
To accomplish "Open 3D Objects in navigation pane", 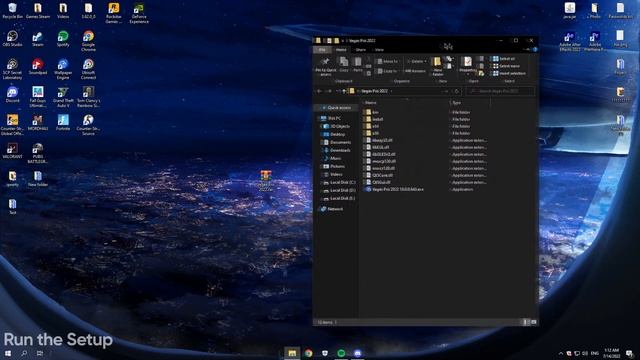I will [337, 127].
